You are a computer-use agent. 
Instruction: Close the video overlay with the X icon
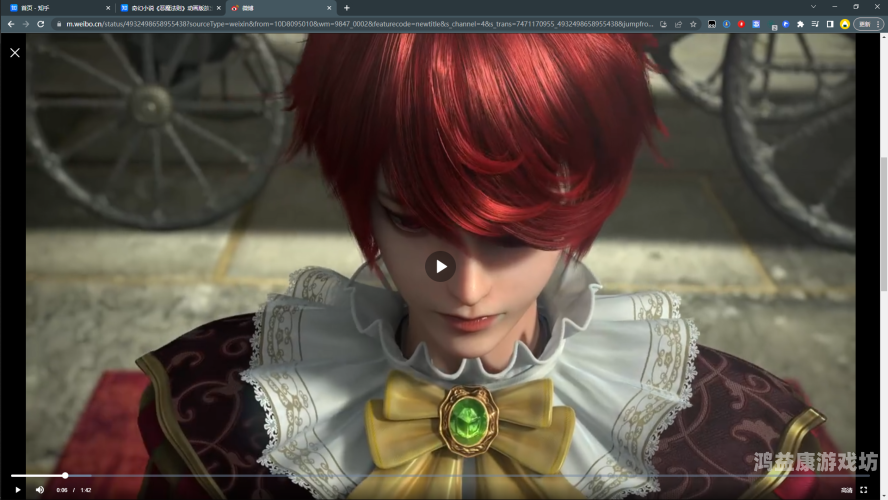click(15, 52)
